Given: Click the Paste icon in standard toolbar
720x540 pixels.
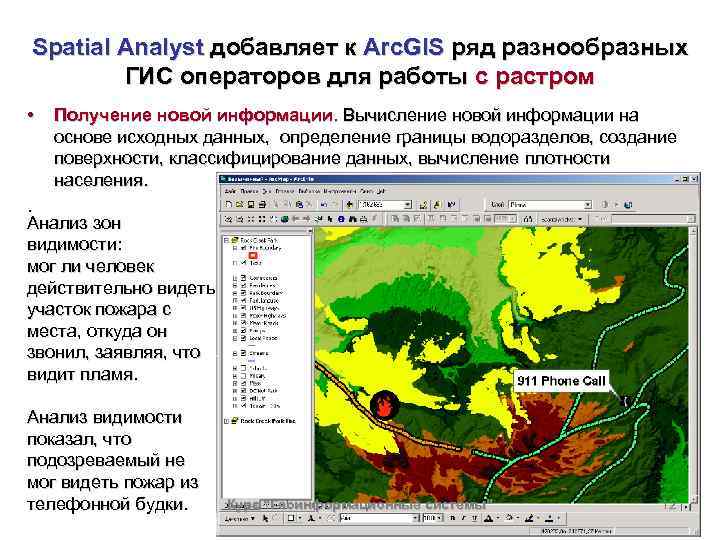Looking at the screenshot, I should coord(299,204).
